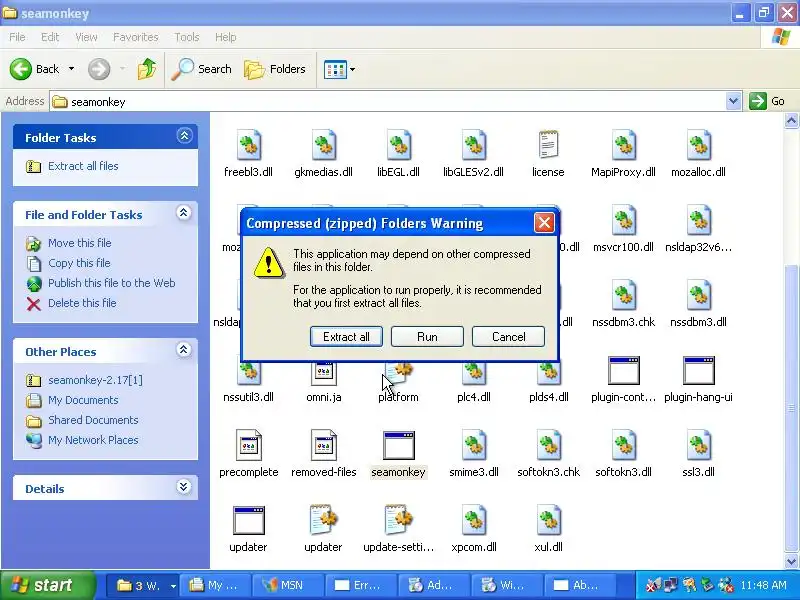
Task: Toggle the Folders pane button
Action: (275, 69)
